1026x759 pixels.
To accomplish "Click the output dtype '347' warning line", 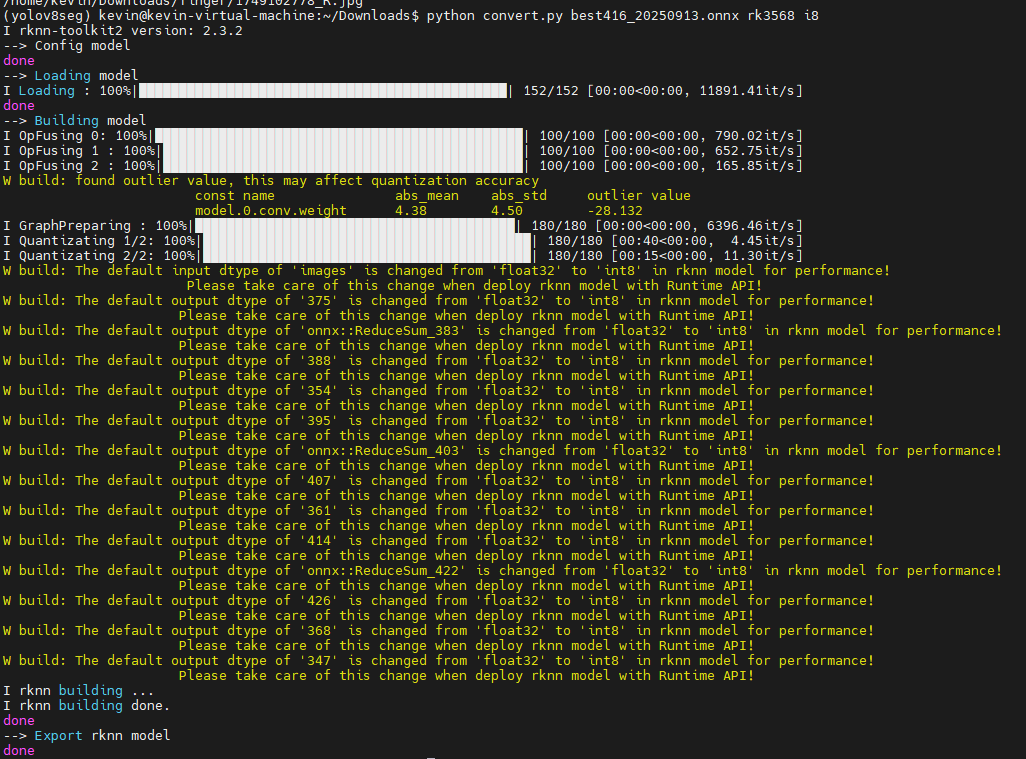I will tap(438, 661).
